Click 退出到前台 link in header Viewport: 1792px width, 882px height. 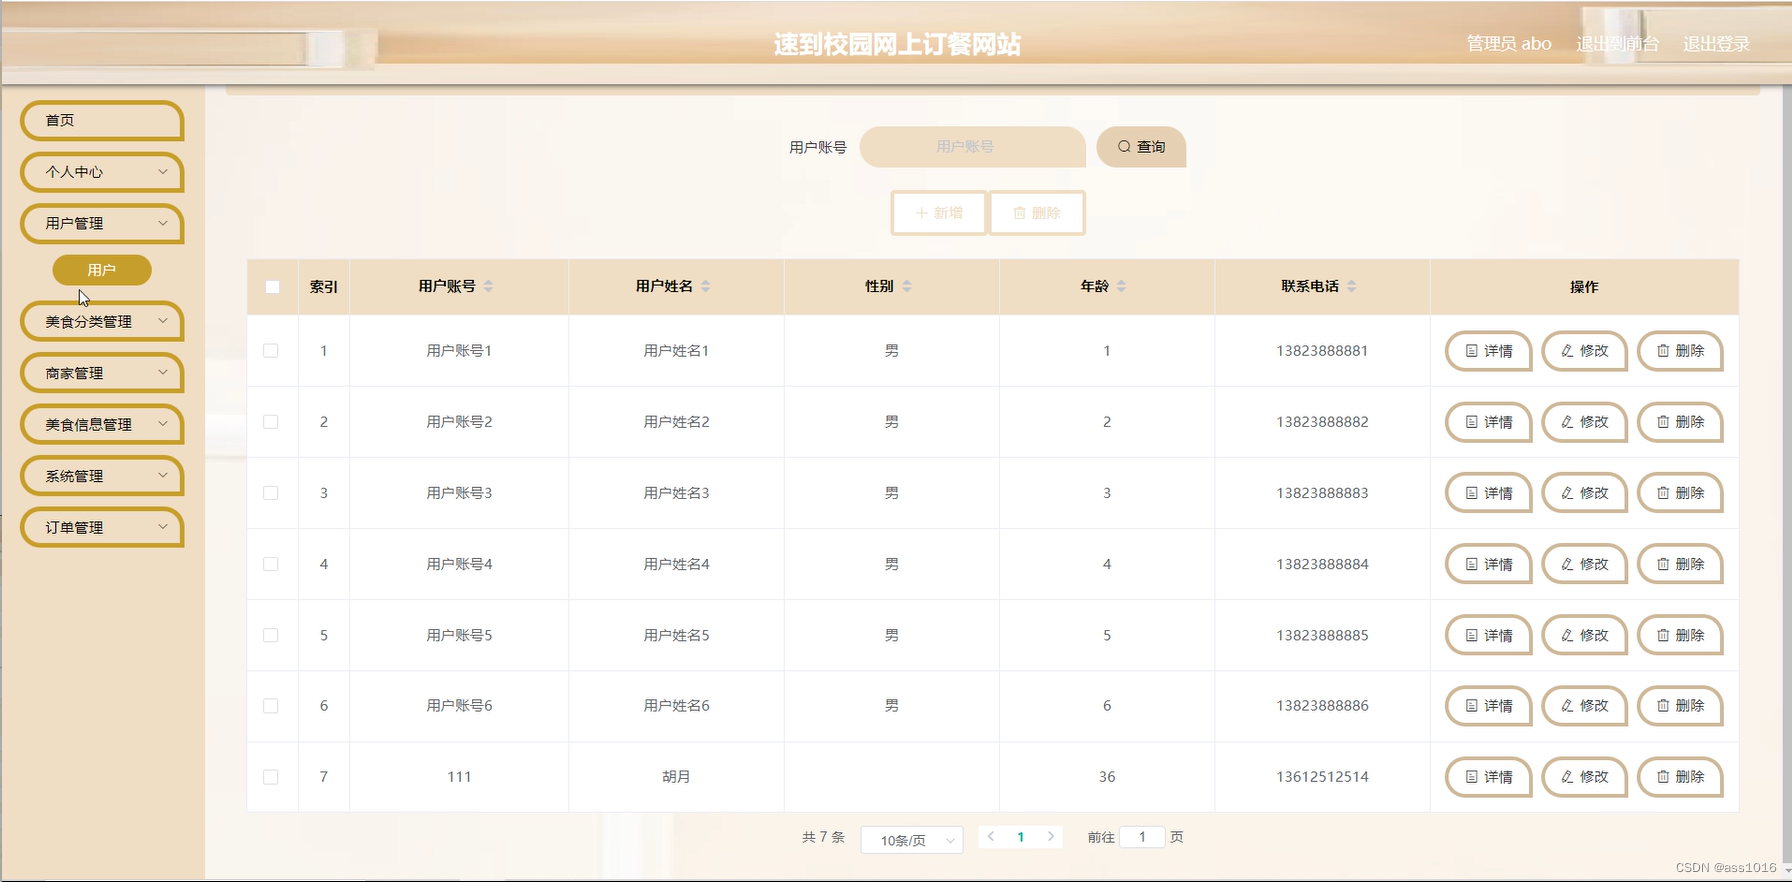(x=1617, y=44)
